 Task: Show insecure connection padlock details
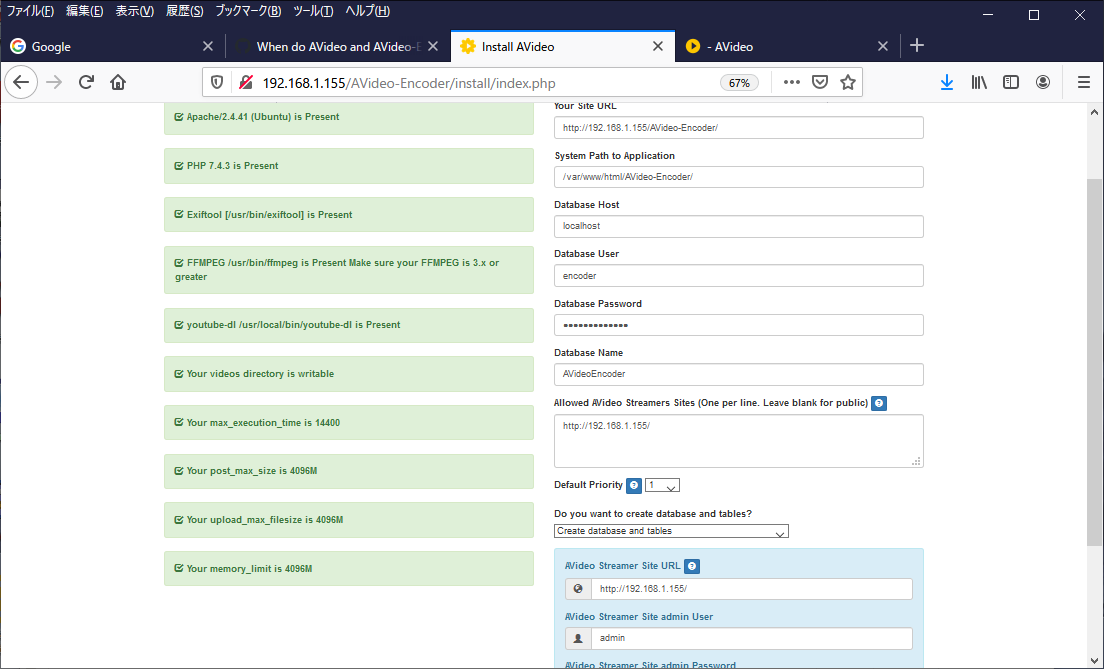tap(246, 83)
